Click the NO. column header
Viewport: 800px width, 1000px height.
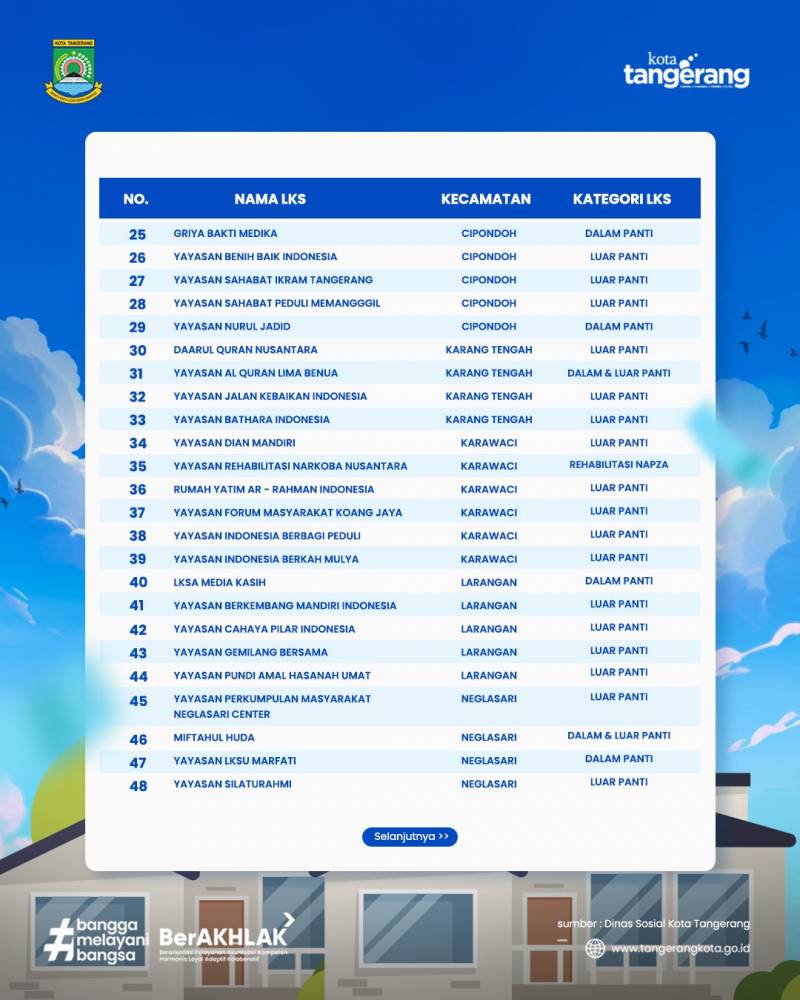click(x=136, y=199)
